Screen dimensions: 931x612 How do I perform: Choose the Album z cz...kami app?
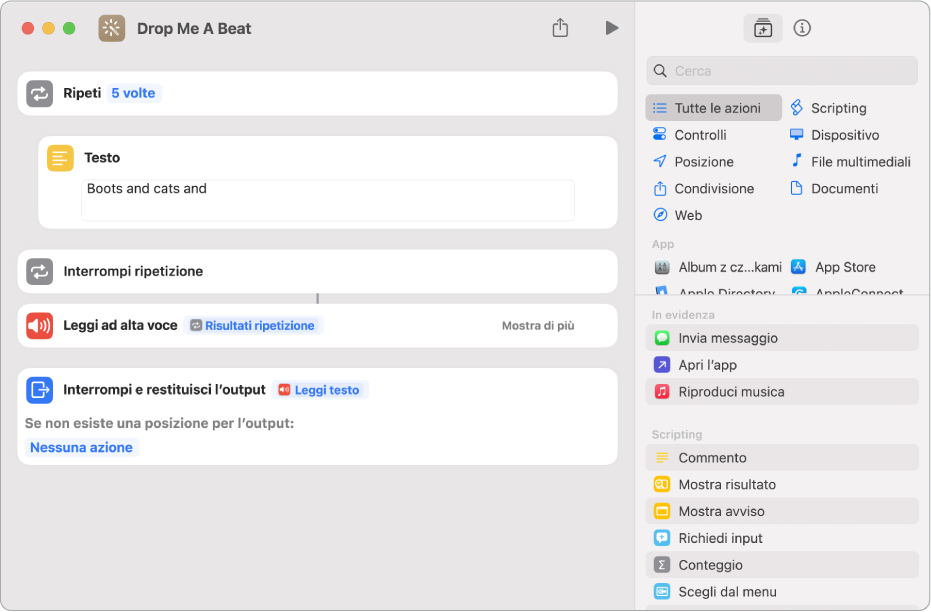point(718,267)
